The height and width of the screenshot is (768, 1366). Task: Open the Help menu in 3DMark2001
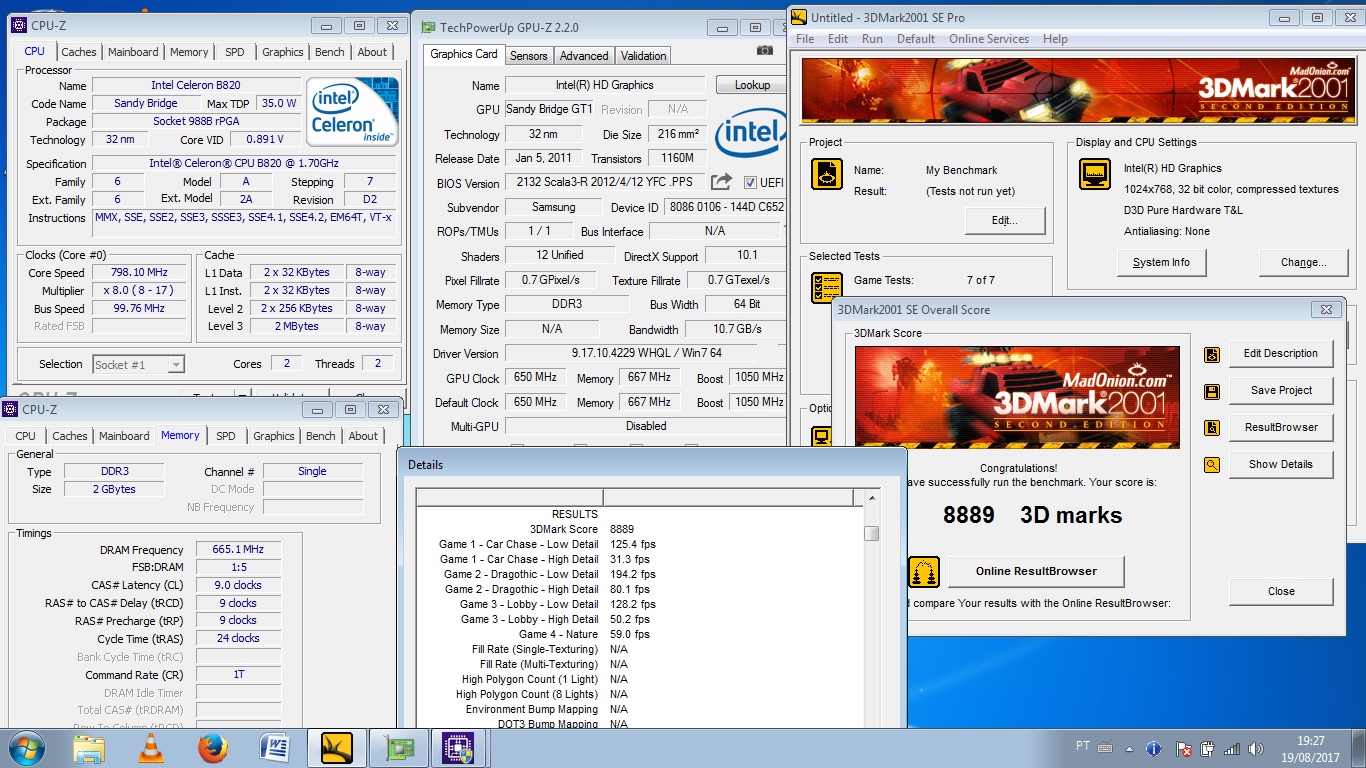(1055, 39)
